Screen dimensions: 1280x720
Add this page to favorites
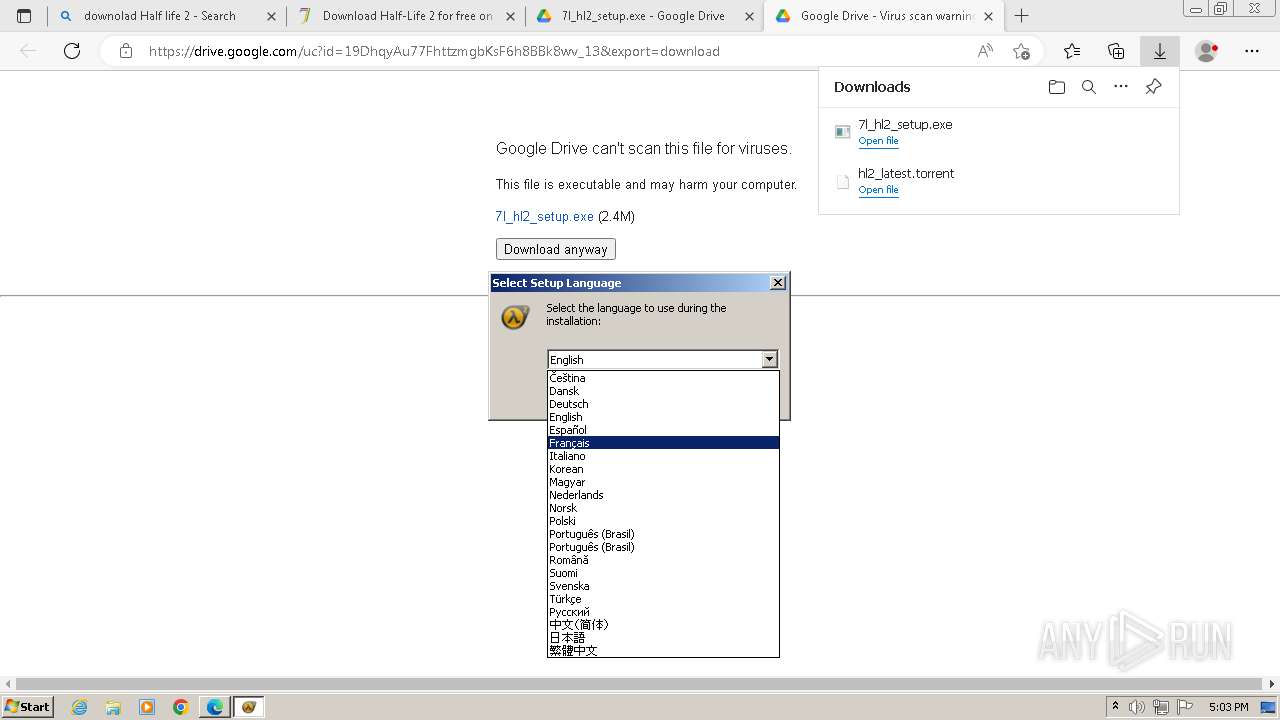(x=1021, y=51)
